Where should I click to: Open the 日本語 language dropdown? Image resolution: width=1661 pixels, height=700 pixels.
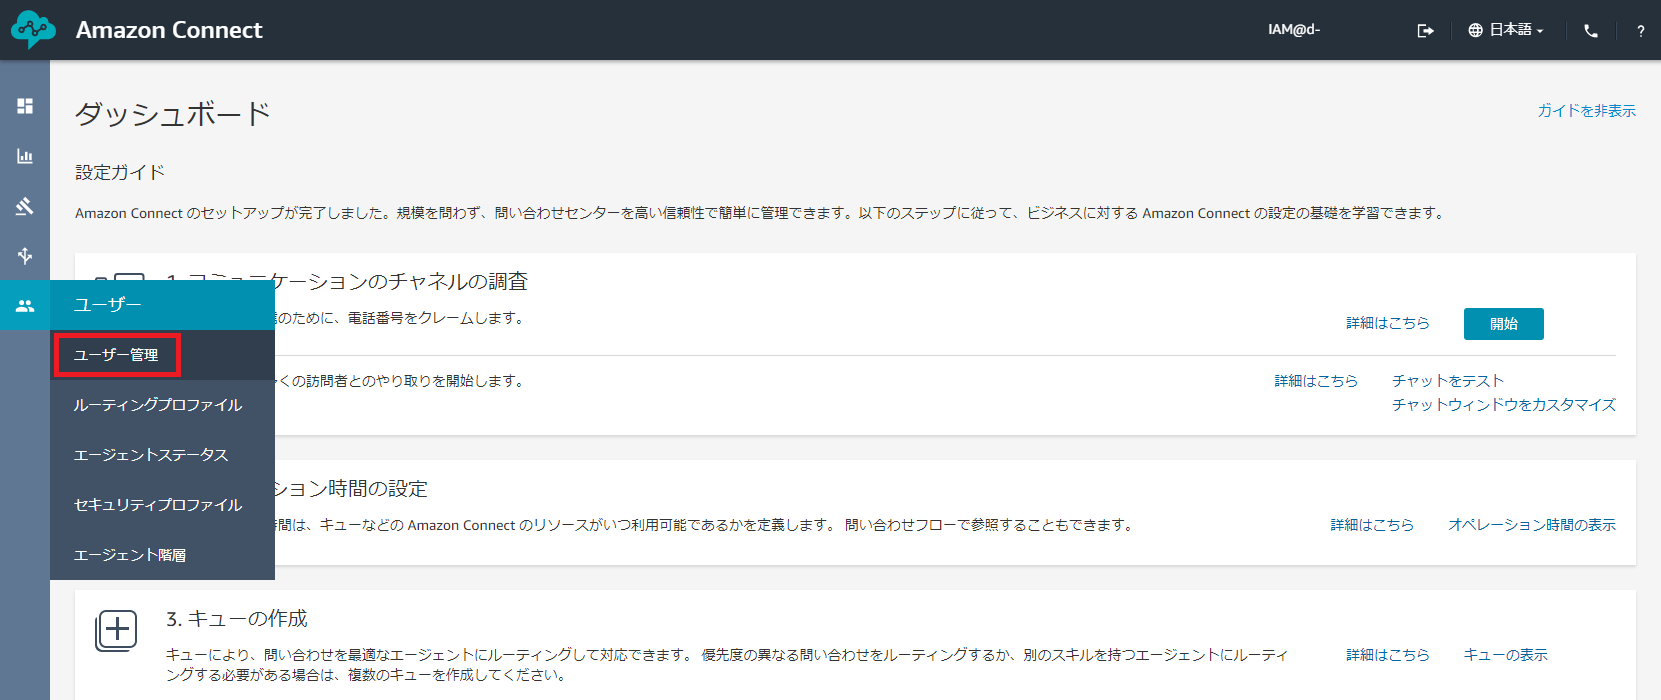click(x=1506, y=30)
